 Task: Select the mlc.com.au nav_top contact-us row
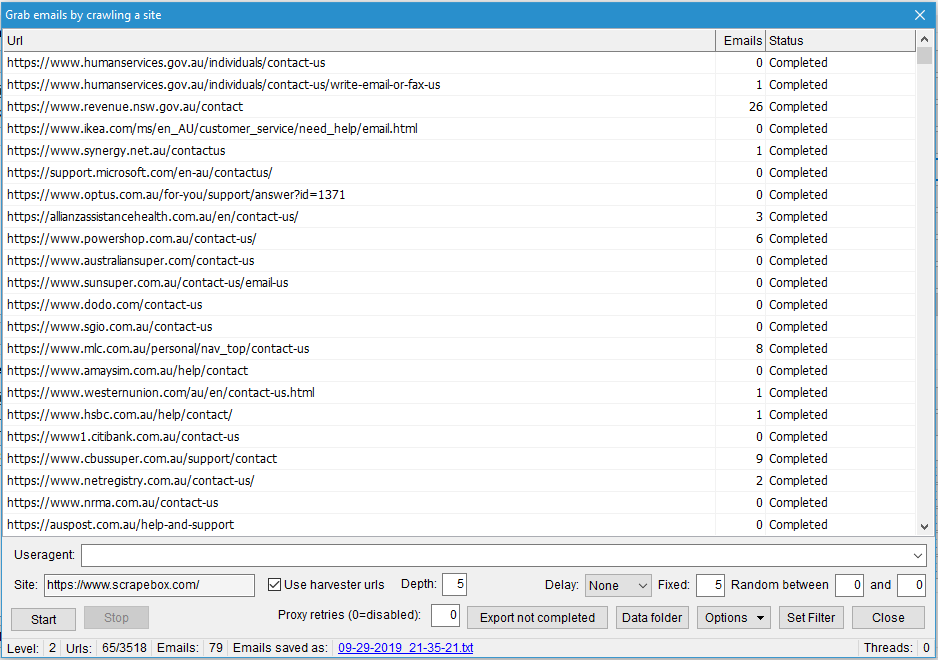459,349
